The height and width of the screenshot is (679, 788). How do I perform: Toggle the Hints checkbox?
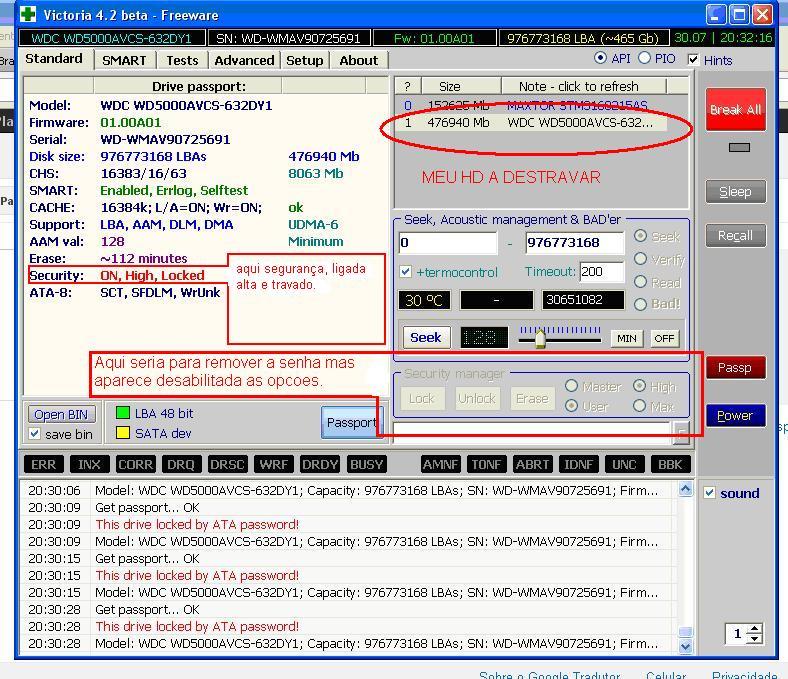click(x=693, y=59)
